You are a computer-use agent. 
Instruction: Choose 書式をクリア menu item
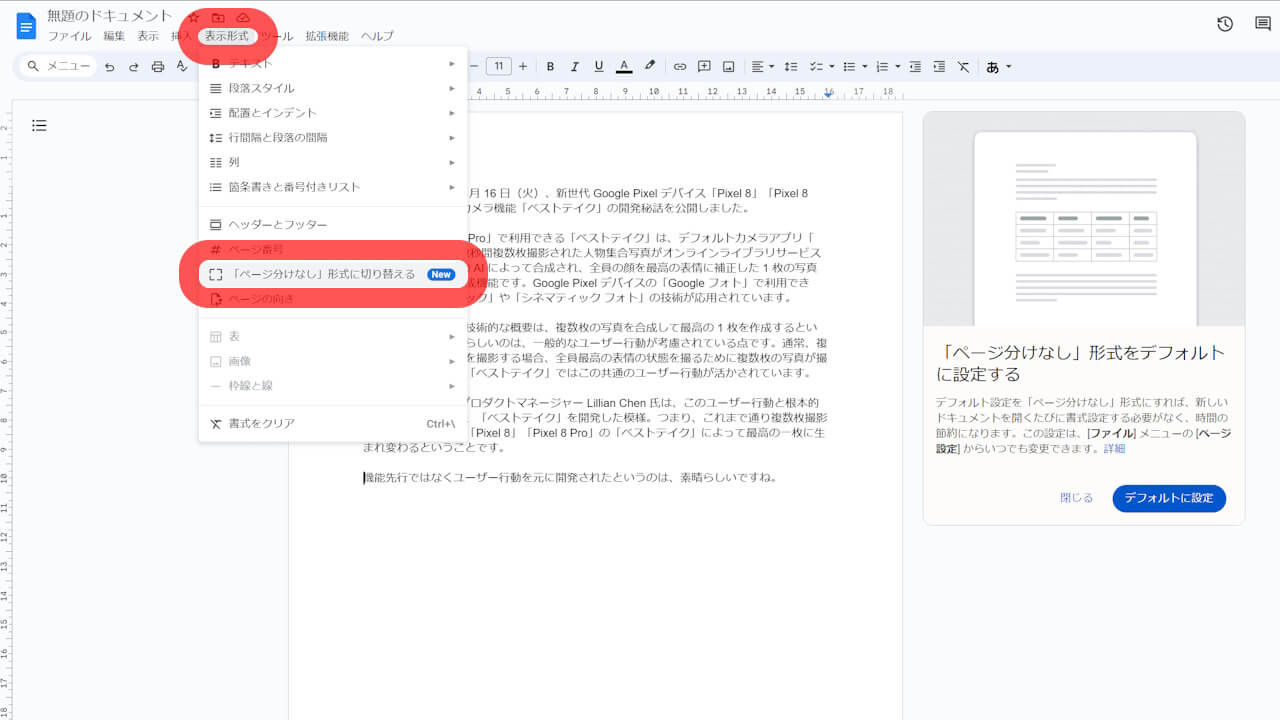point(333,423)
